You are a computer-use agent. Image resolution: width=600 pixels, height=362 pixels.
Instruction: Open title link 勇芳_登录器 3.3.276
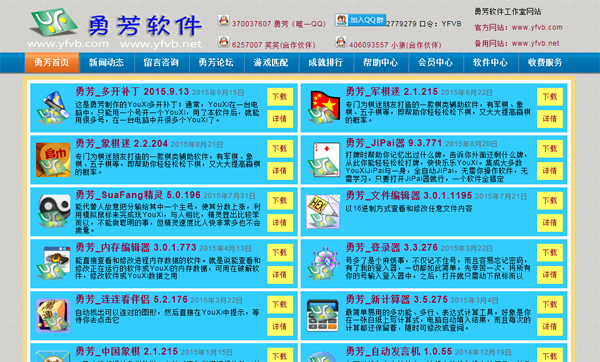(x=391, y=248)
